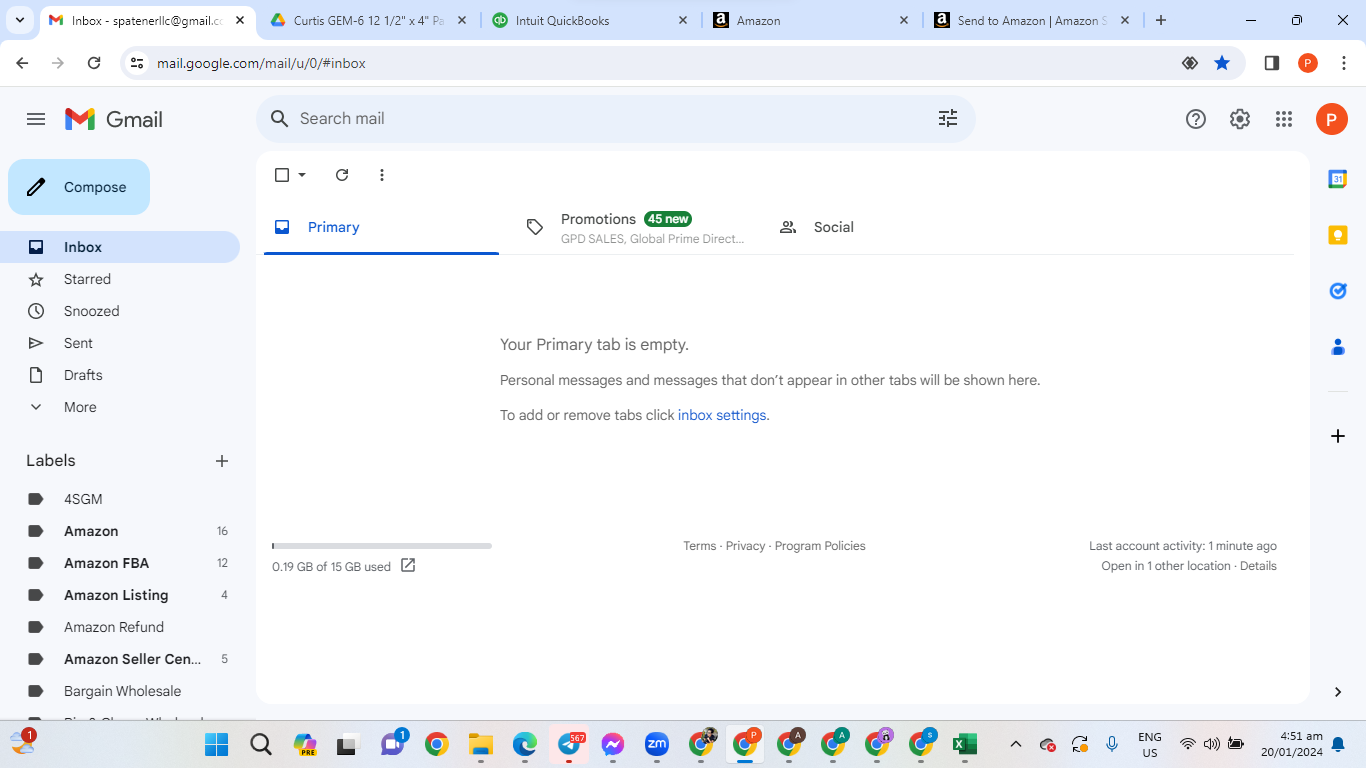Screen dimensions: 1366x768
Task: Switch to the Amazon browser tab
Action: click(x=811, y=20)
